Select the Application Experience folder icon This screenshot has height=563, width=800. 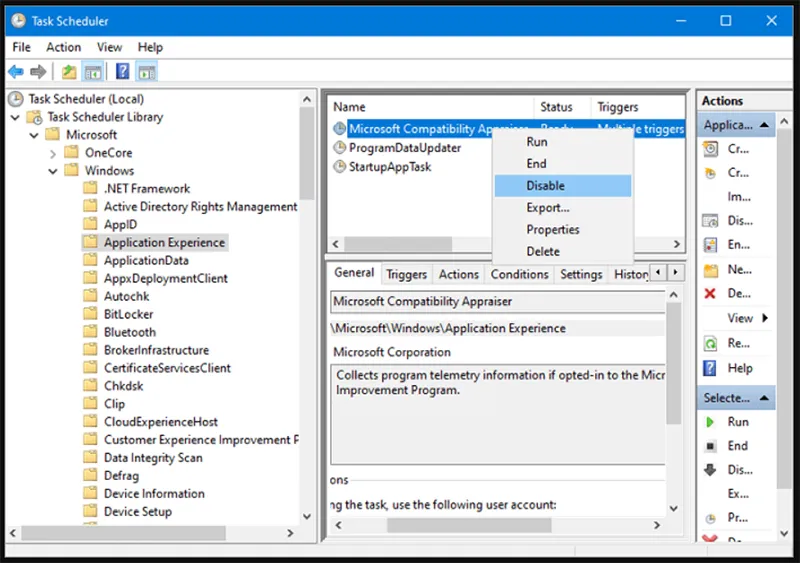[90, 241]
